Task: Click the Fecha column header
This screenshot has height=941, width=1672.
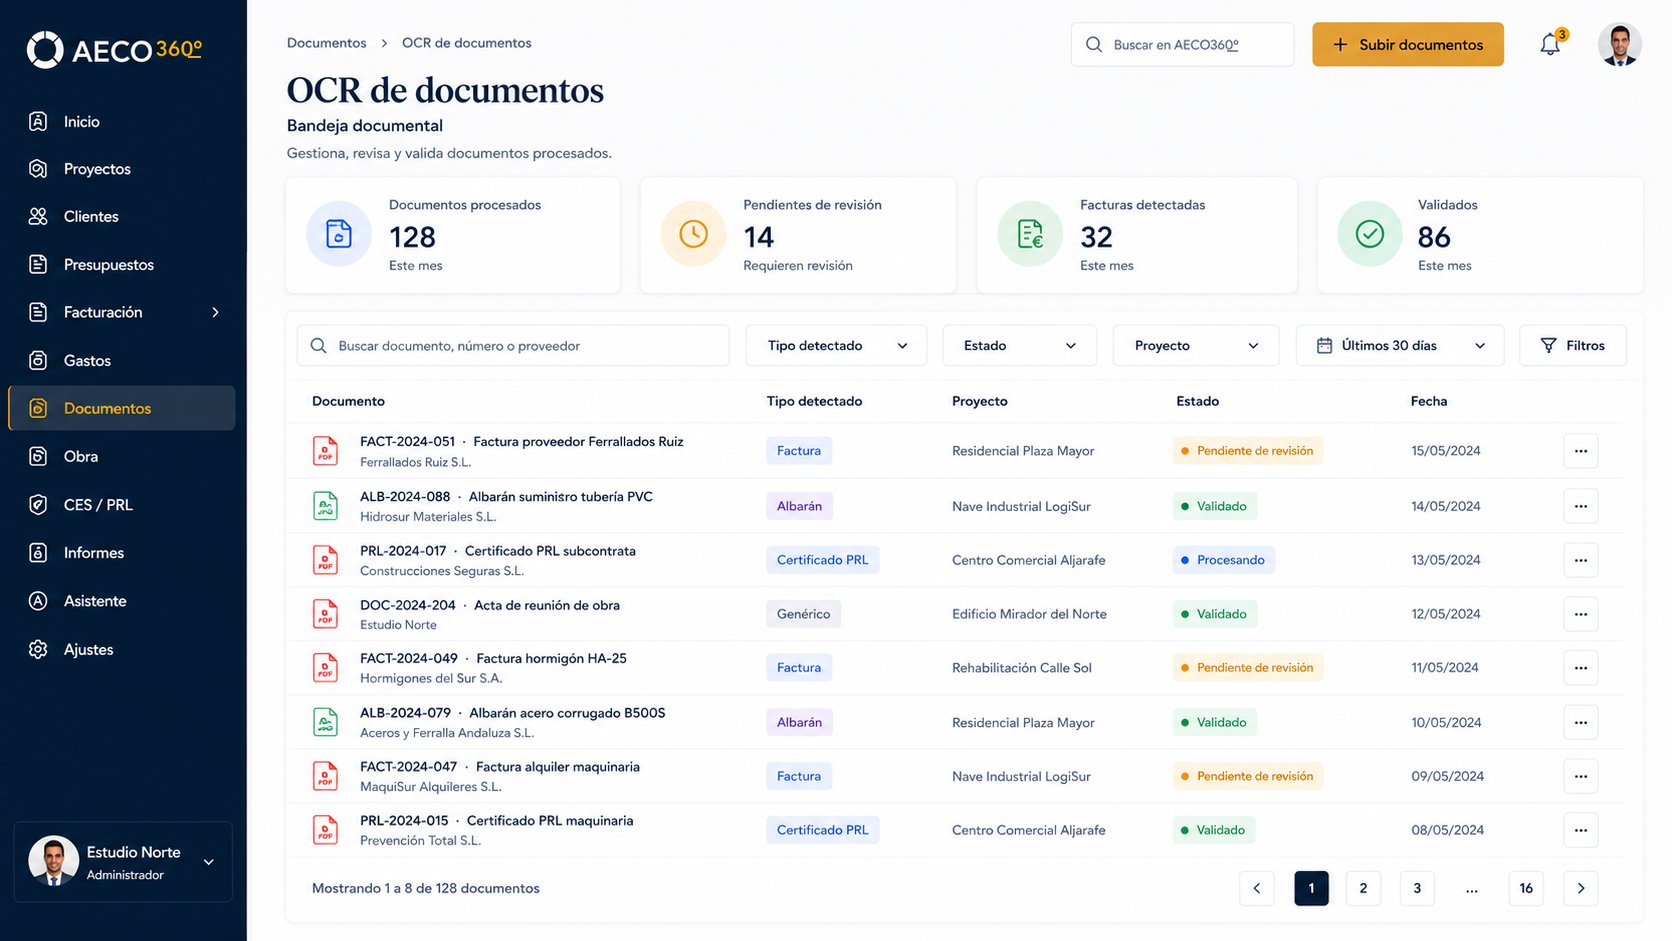Action: pos(1429,401)
